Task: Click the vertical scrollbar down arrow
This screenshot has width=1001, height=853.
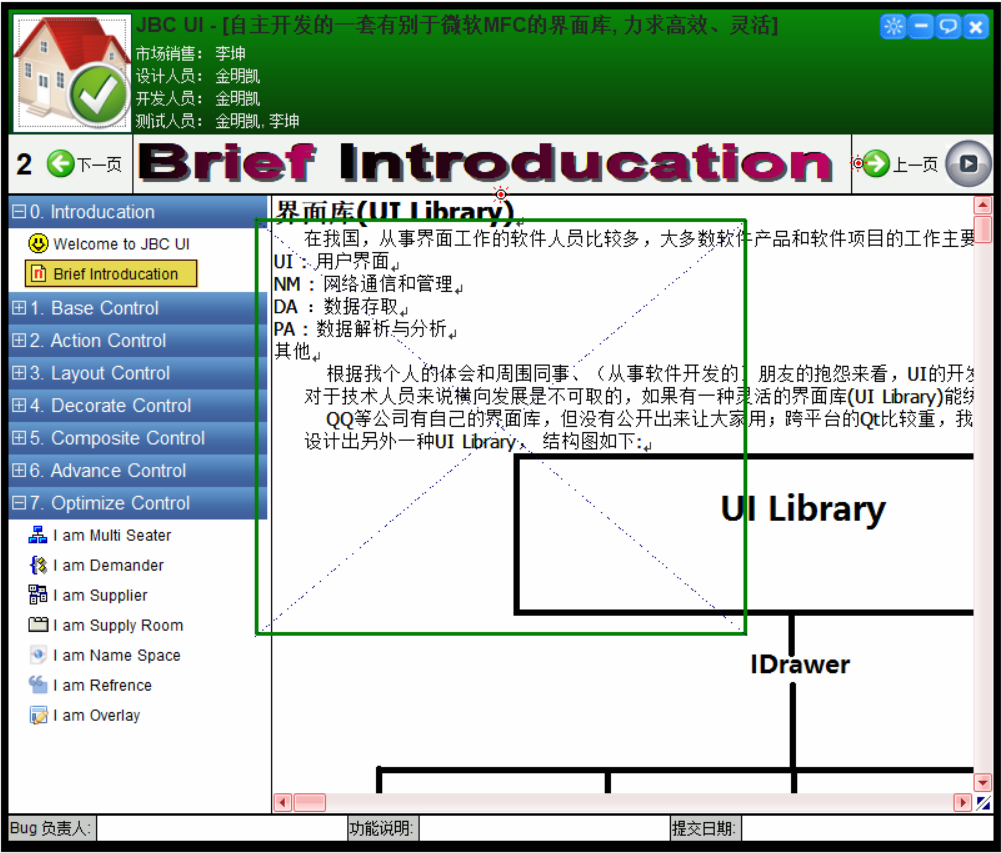Action: pyautogui.click(x=983, y=782)
